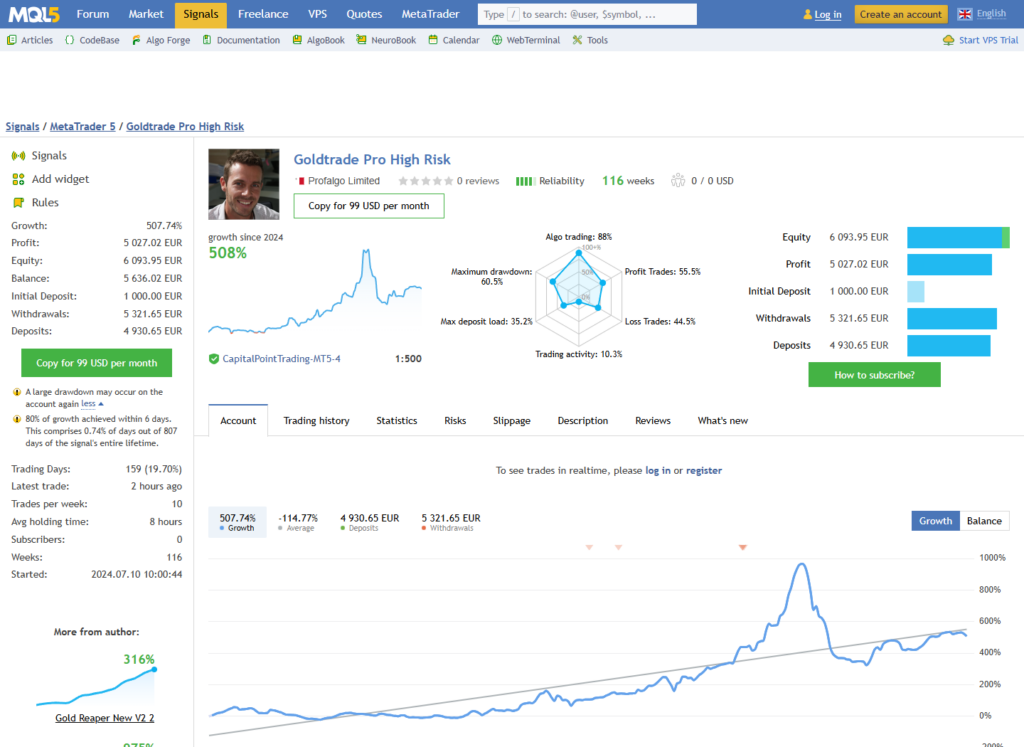Toggle the Withdrawals 5 321.65 EUR series

click(451, 522)
